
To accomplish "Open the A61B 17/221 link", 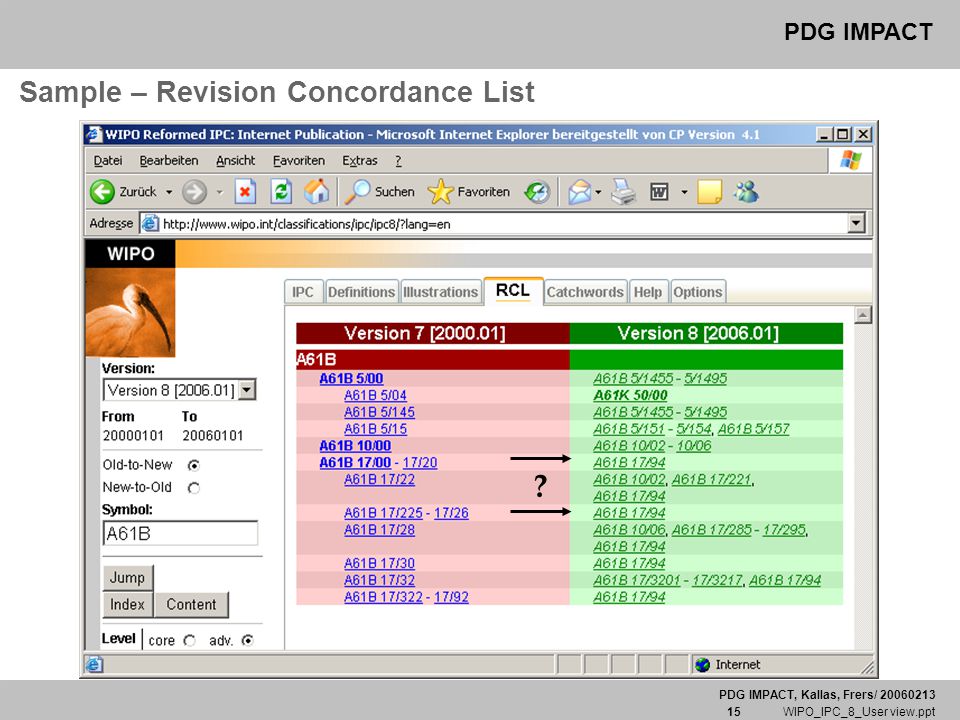I will click(x=711, y=479).
